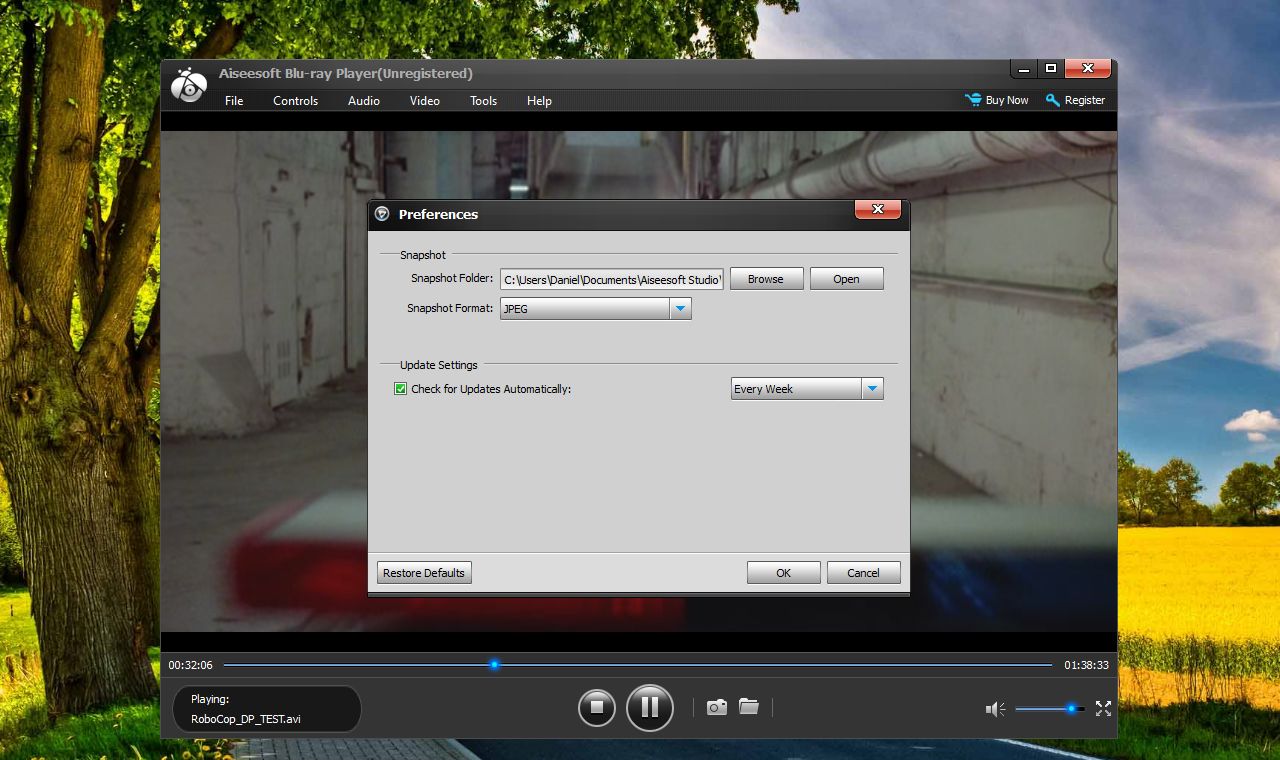Open the Help menu
This screenshot has height=760, width=1280.
coord(540,101)
